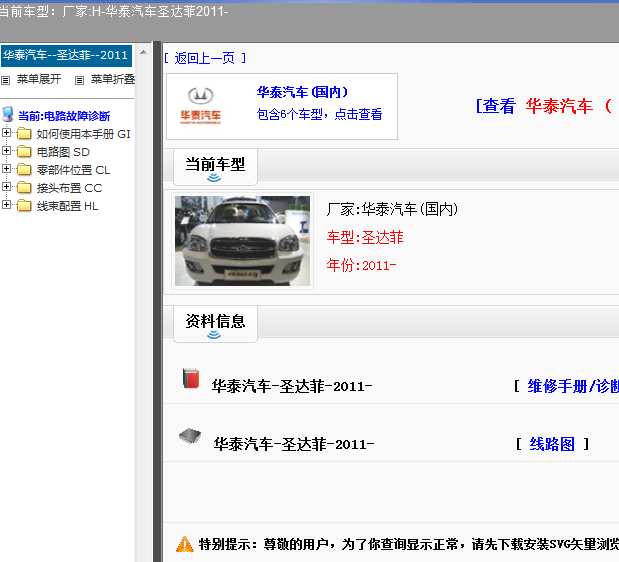Click the folder icon for 接头布置 CC
This screenshot has height=562, width=619.
click(x=25, y=188)
